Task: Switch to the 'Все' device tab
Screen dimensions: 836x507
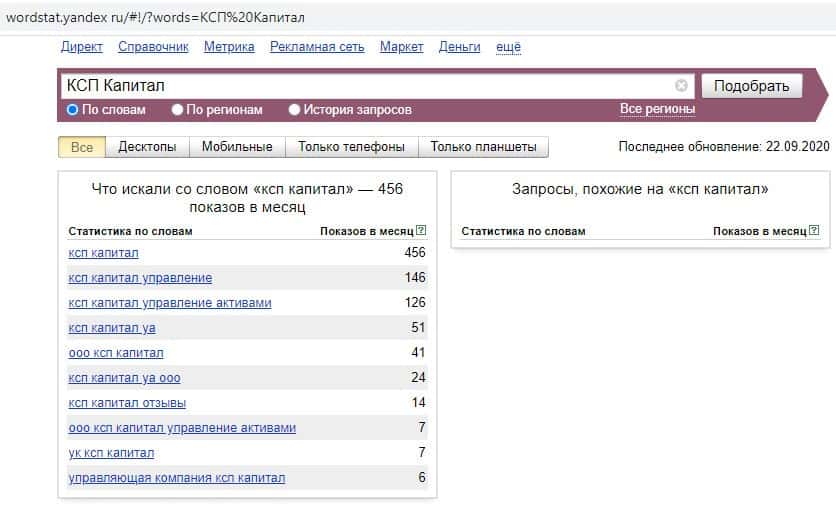Action: coord(82,147)
